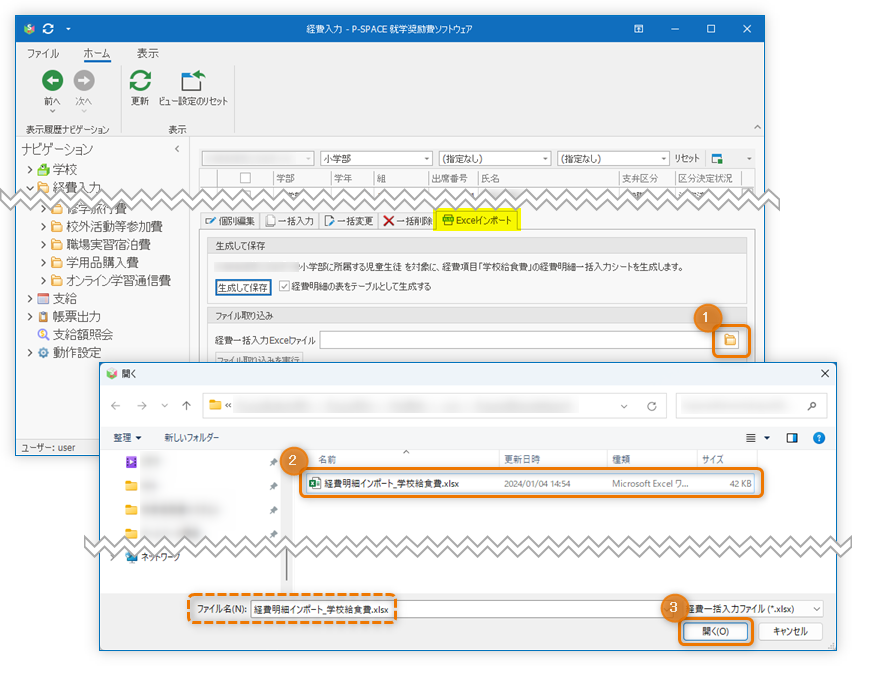869x687 pixels.
Task: Expand the 学校 tree node
Action: click(30, 170)
